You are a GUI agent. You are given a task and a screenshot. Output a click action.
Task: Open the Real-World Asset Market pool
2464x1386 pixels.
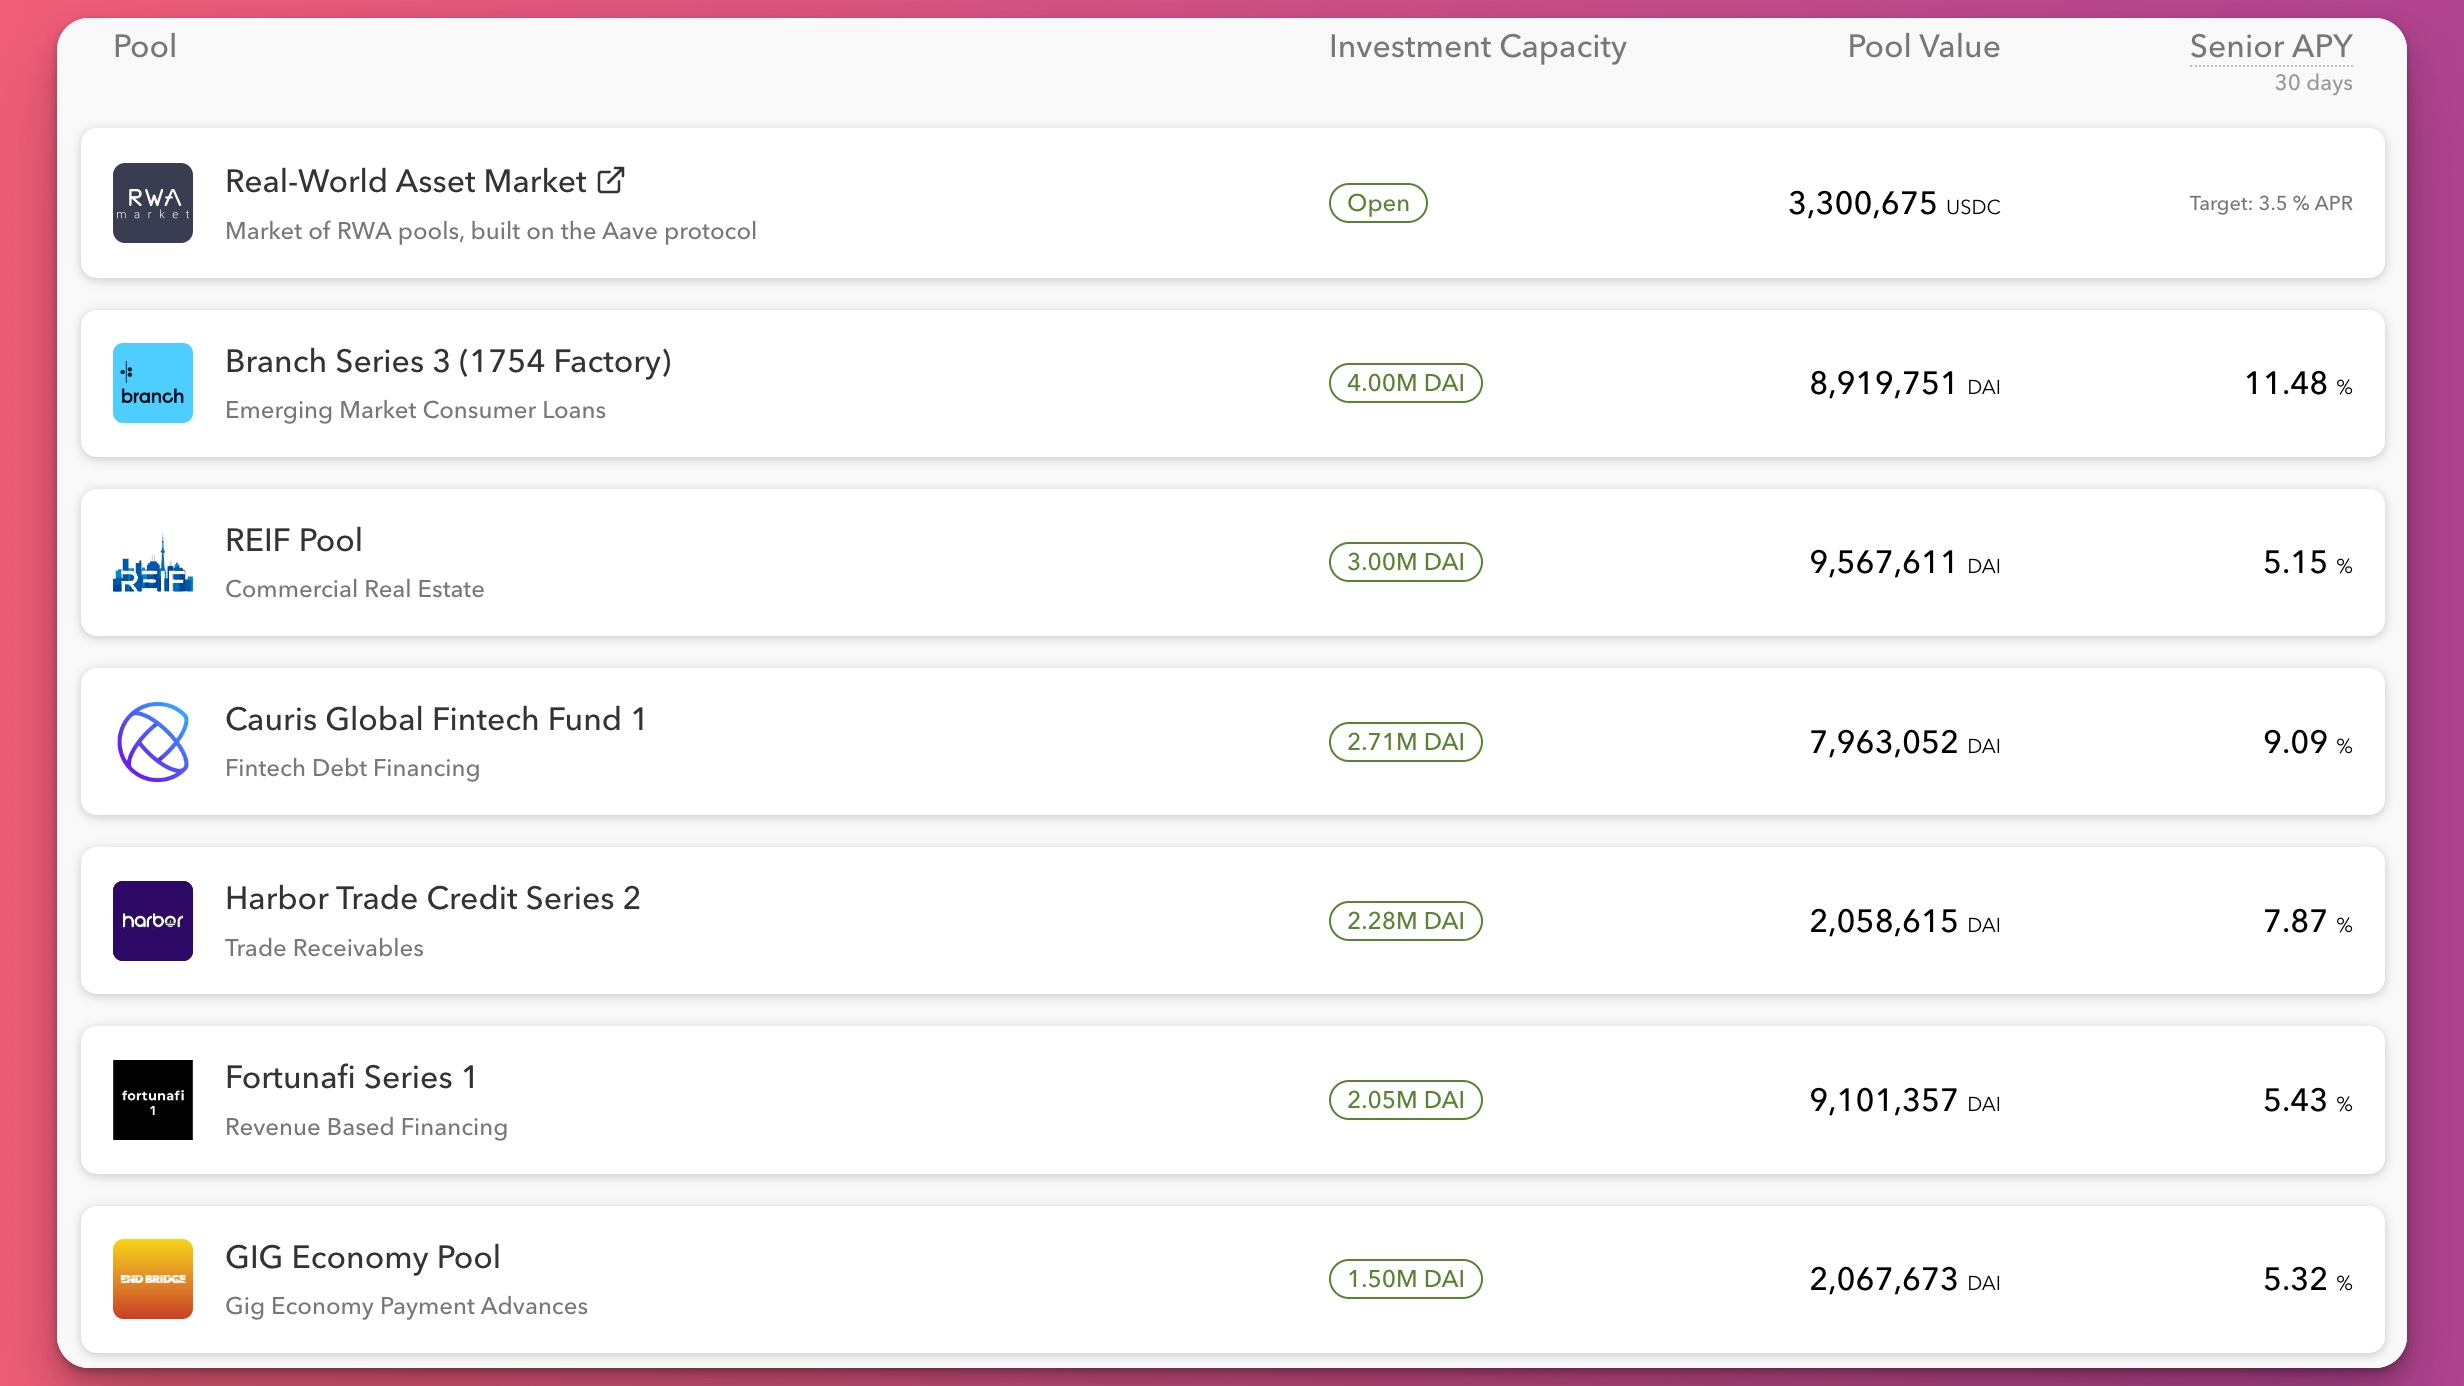(405, 181)
